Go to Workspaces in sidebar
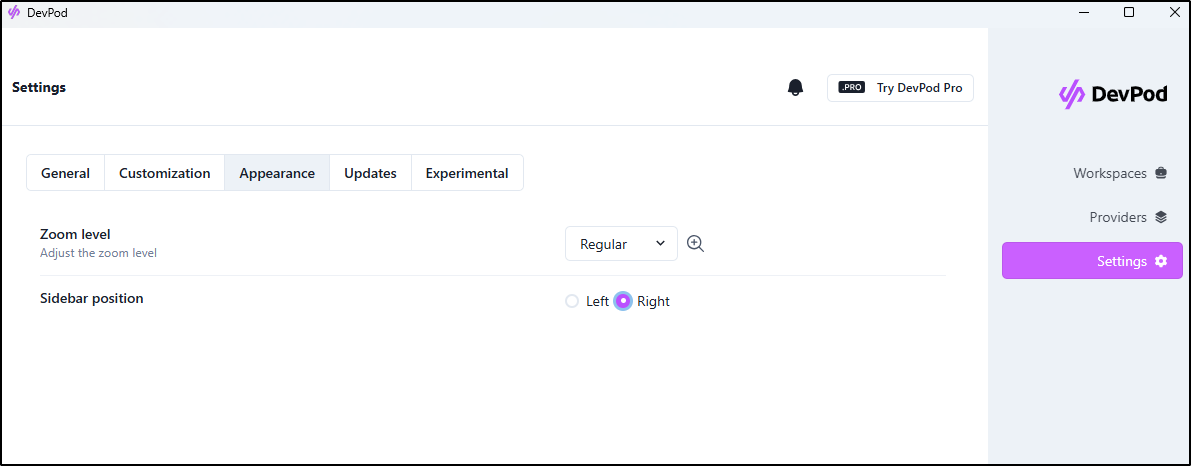This screenshot has width=1191, height=466. click(x=1109, y=173)
